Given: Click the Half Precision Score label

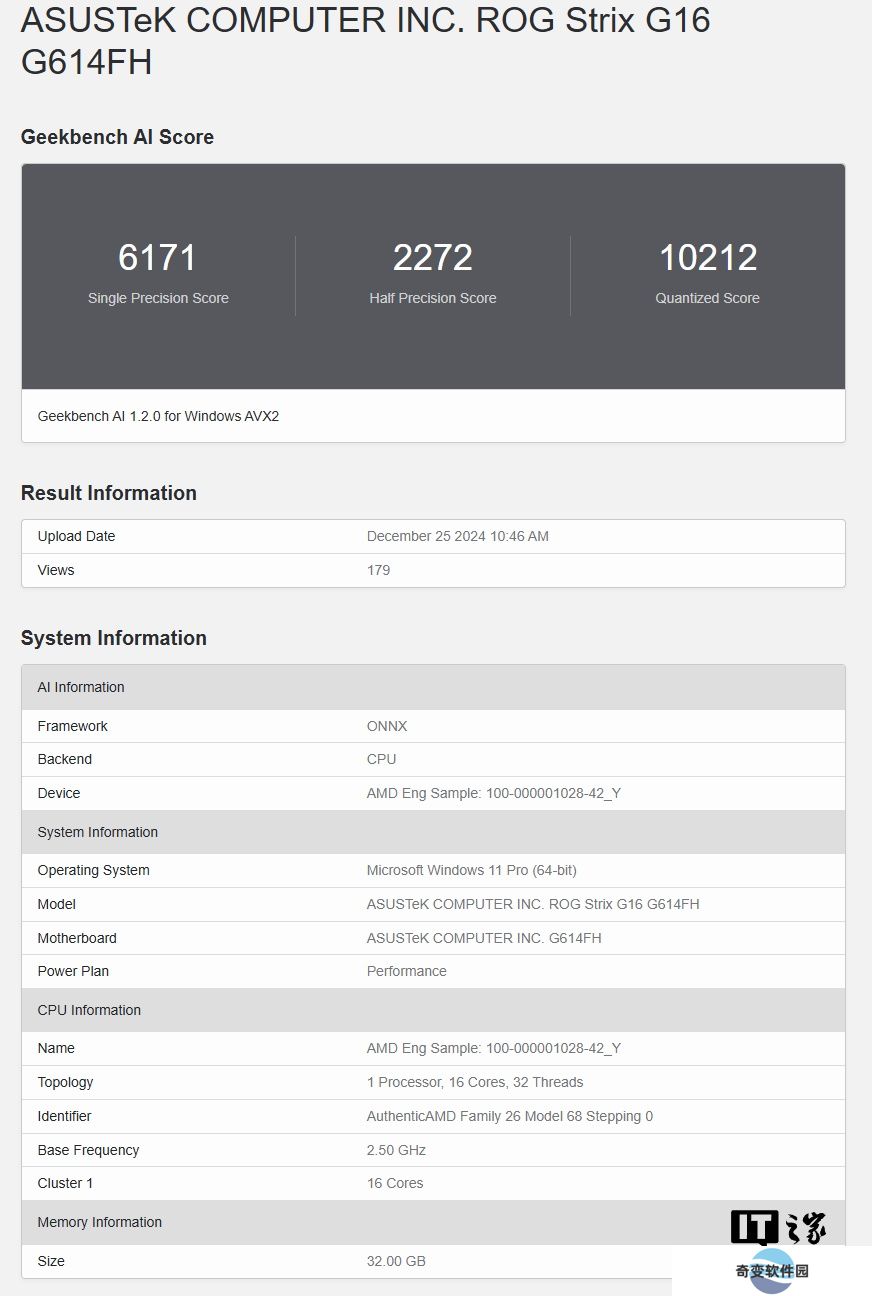Looking at the screenshot, I should coord(433,298).
